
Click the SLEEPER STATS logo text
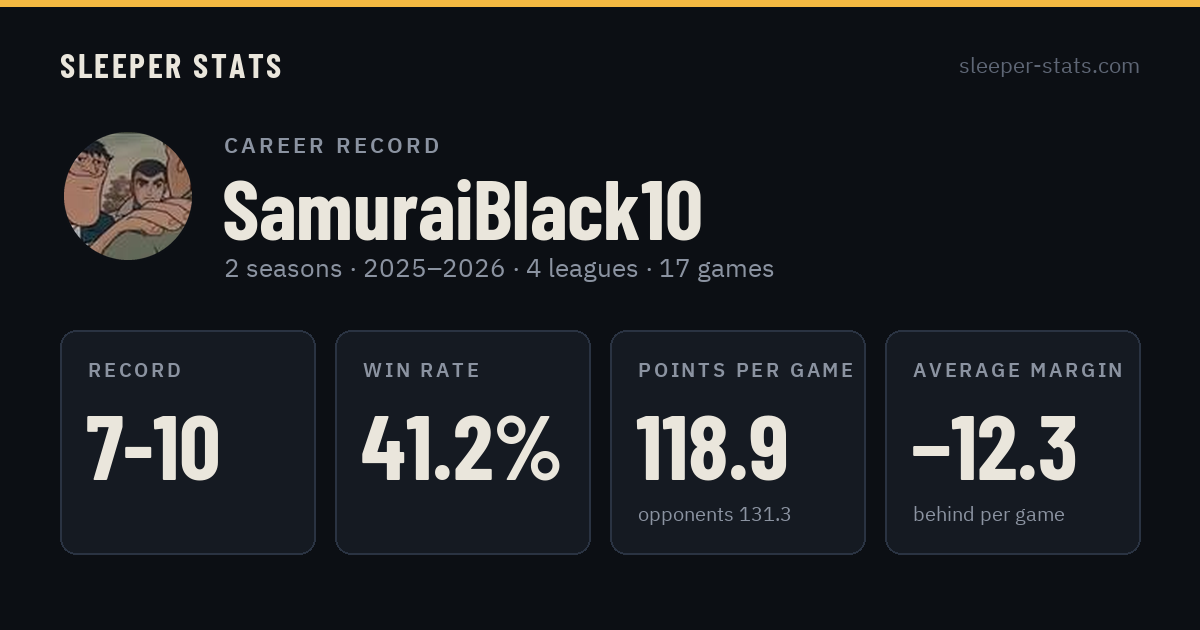(171, 67)
